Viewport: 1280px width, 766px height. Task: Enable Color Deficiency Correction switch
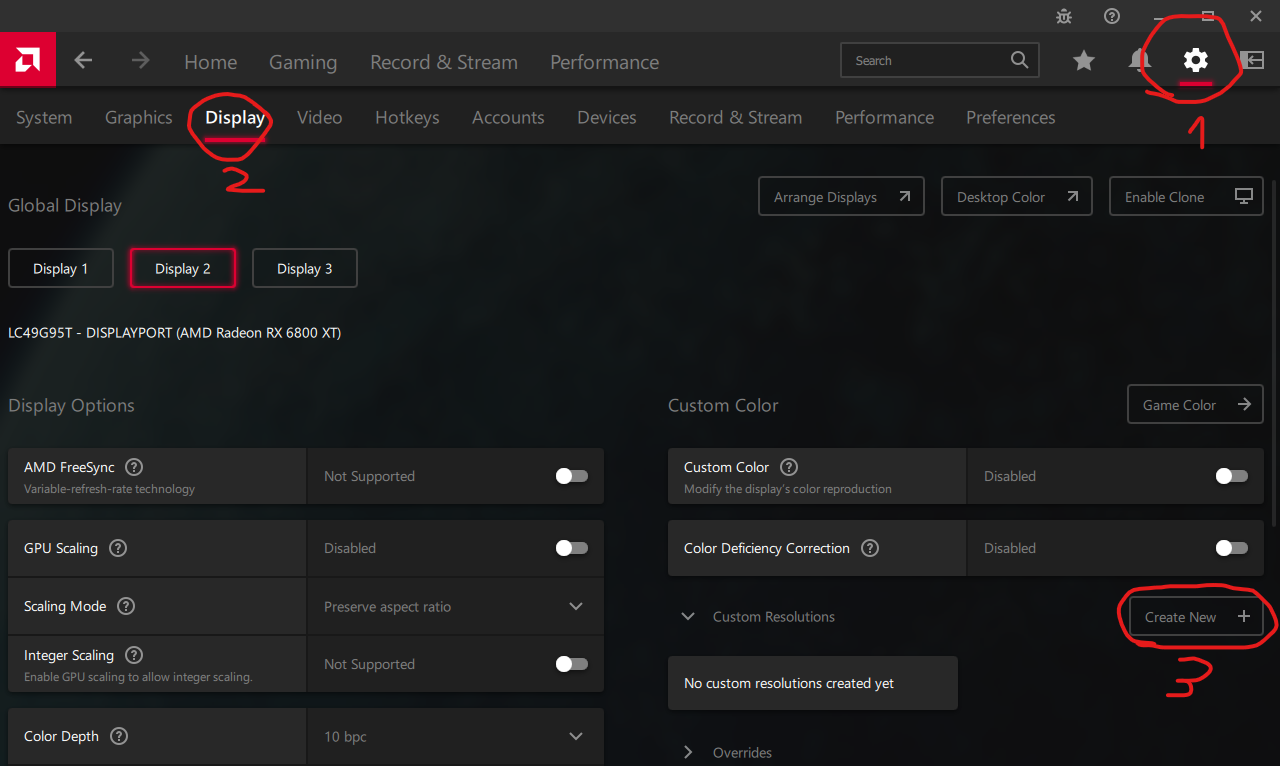click(1232, 548)
